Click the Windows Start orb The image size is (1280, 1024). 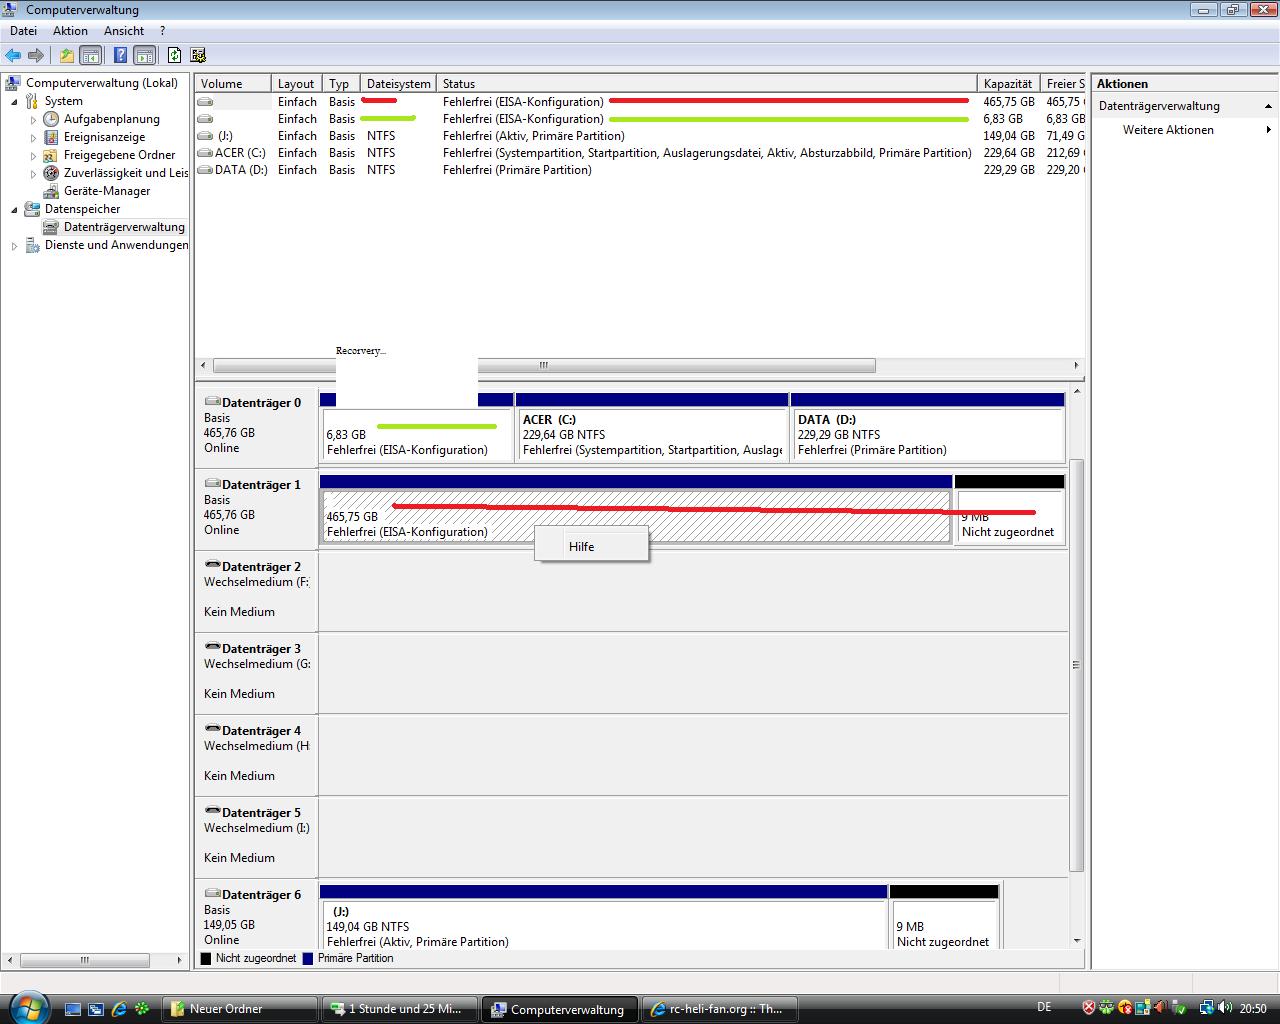coord(27,1006)
